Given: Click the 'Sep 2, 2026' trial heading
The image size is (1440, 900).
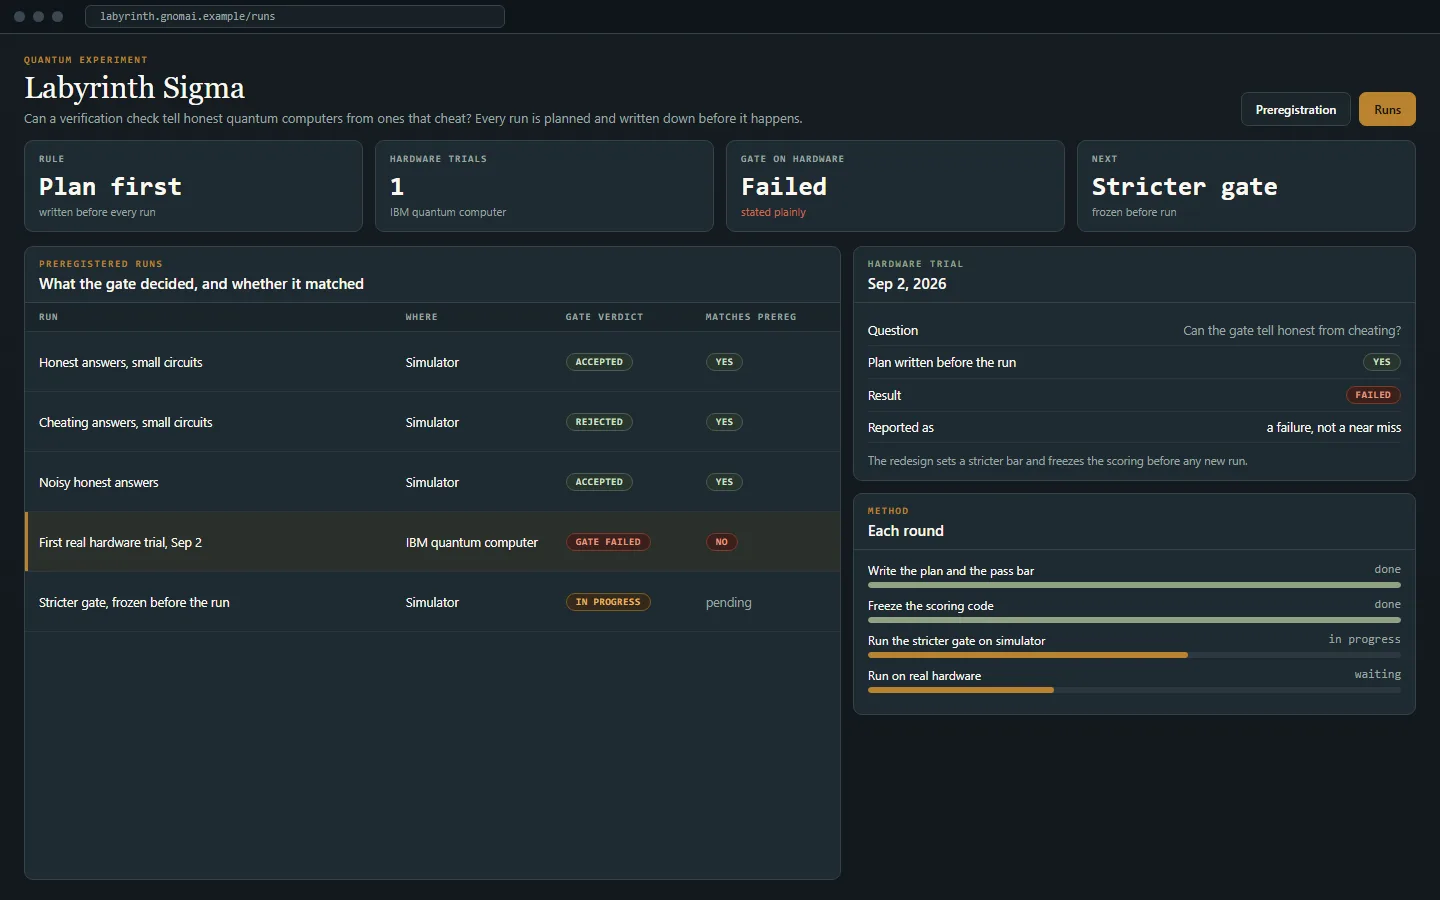Looking at the screenshot, I should (x=907, y=284).
